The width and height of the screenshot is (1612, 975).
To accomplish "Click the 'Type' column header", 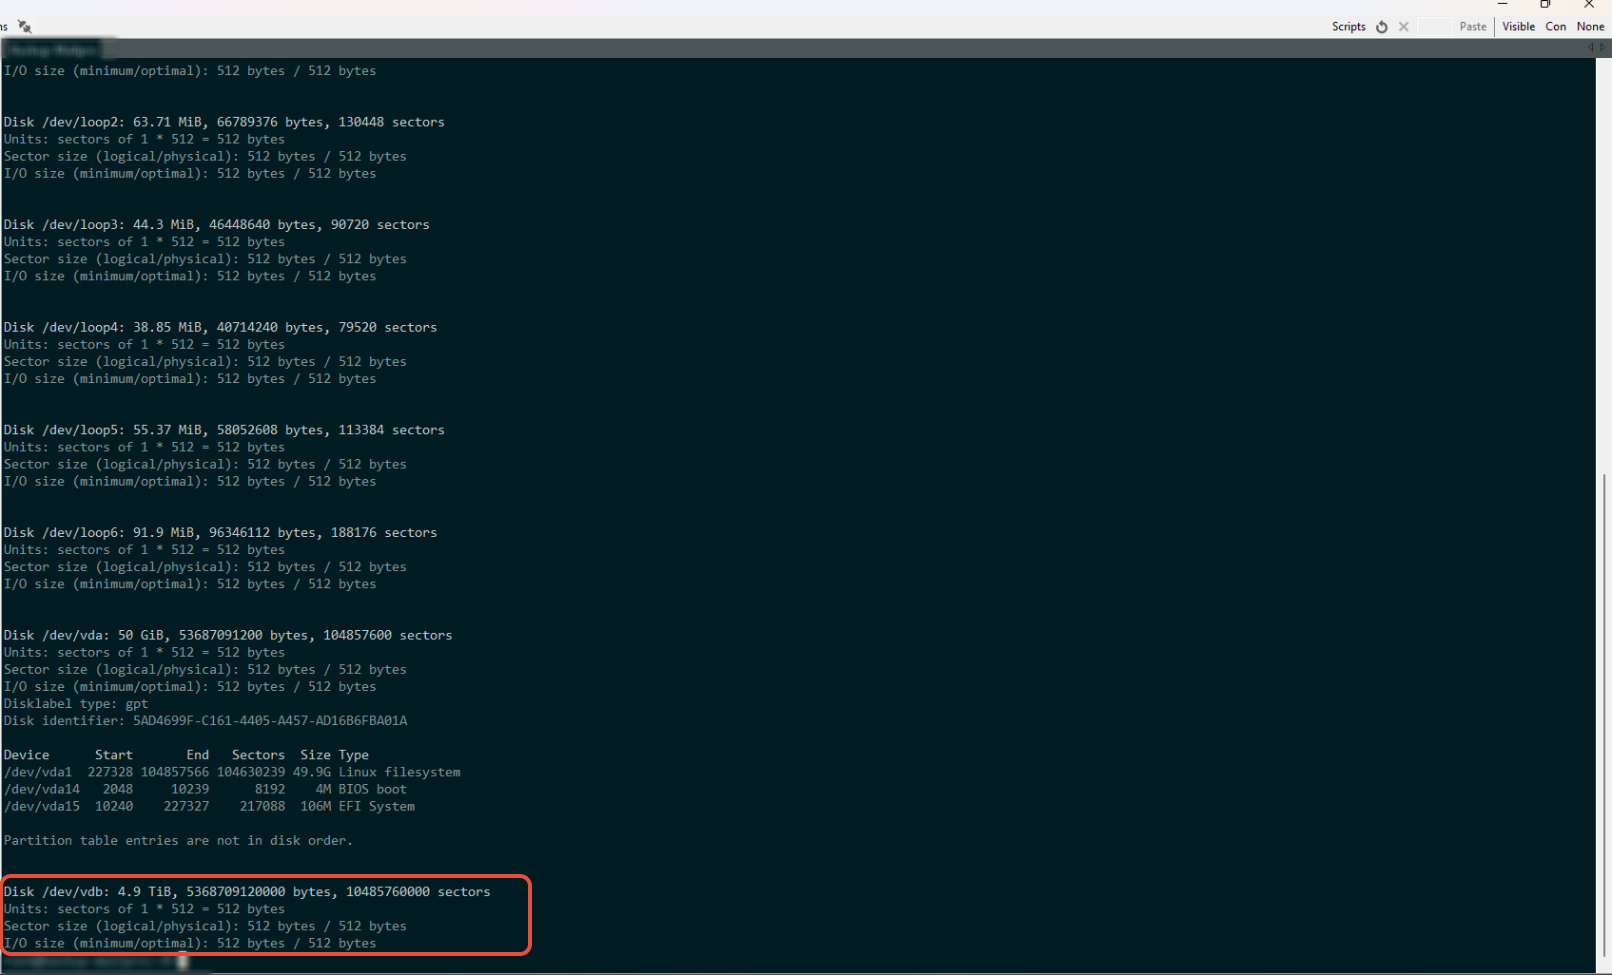I will point(354,755).
